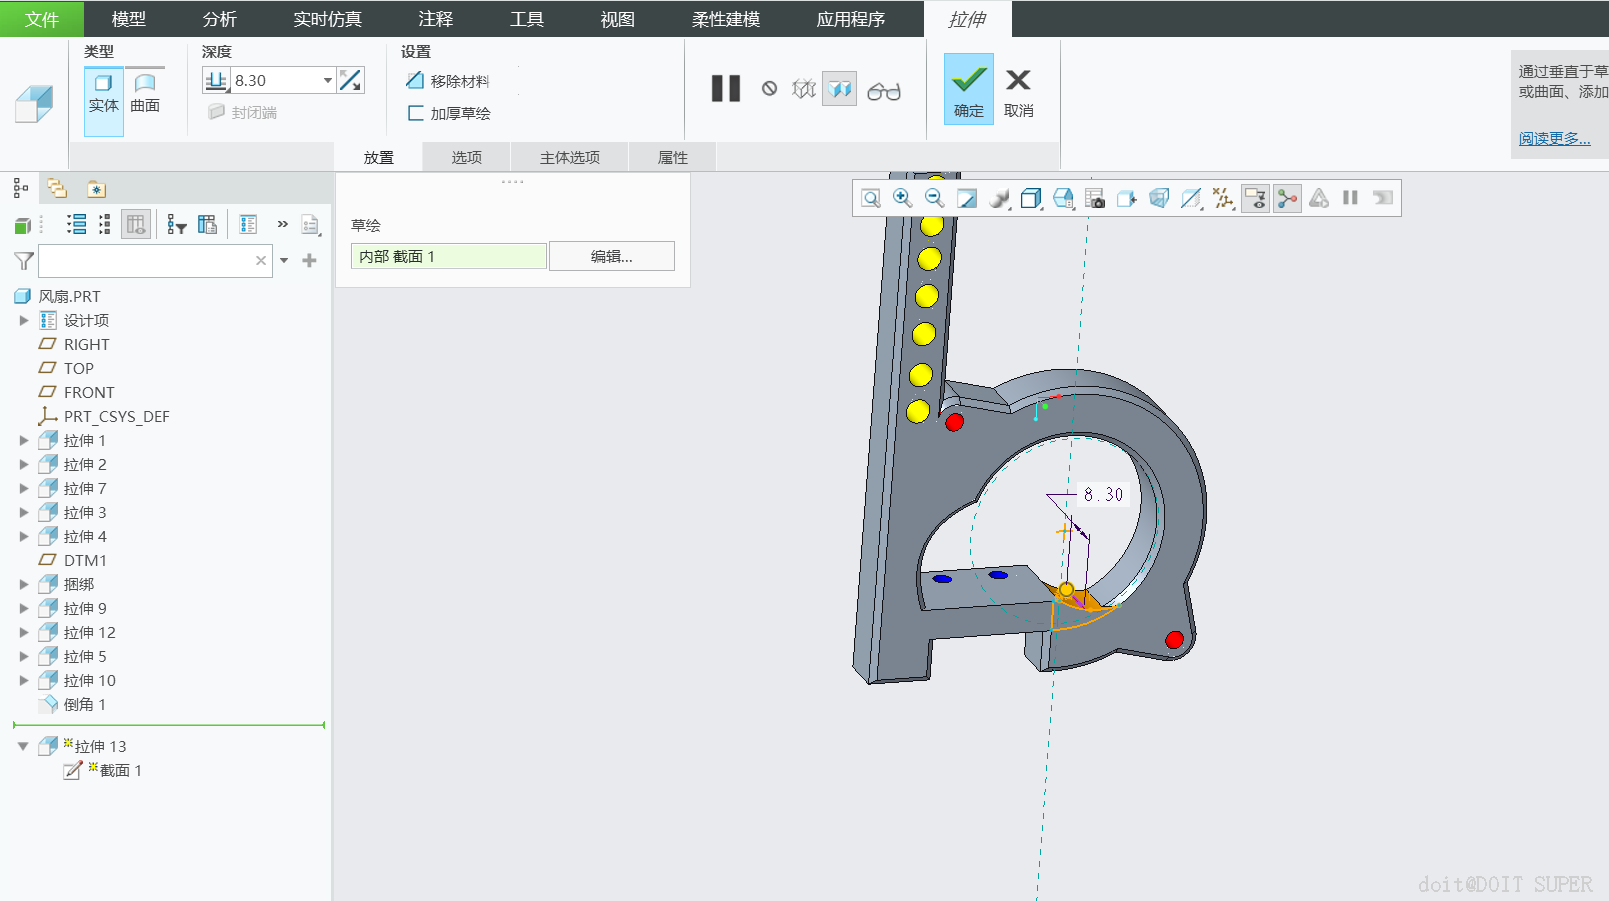Select the 曲面 surface type
1609x901 pixels.
tap(145, 93)
